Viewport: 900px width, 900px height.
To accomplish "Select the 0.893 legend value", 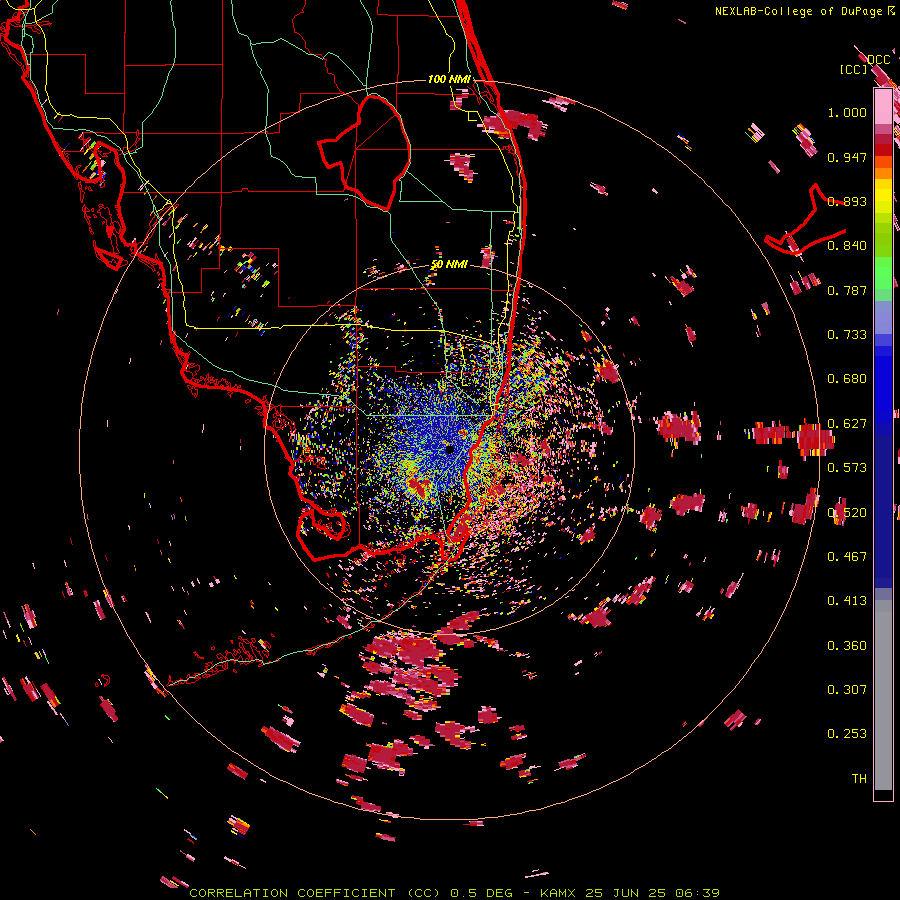I will [x=847, y=201].
